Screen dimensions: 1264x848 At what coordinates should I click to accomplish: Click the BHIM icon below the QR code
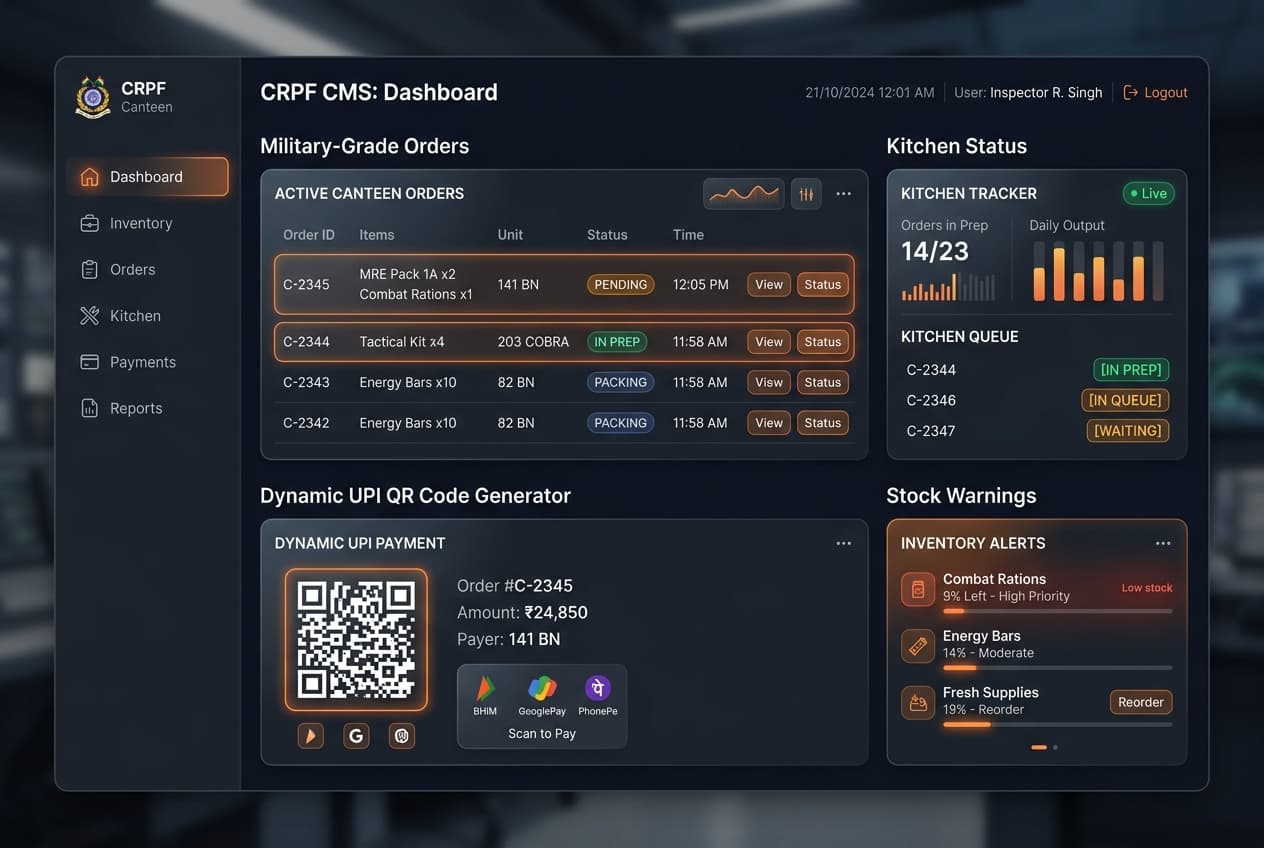pyautogui.click(x=310, y=736)
